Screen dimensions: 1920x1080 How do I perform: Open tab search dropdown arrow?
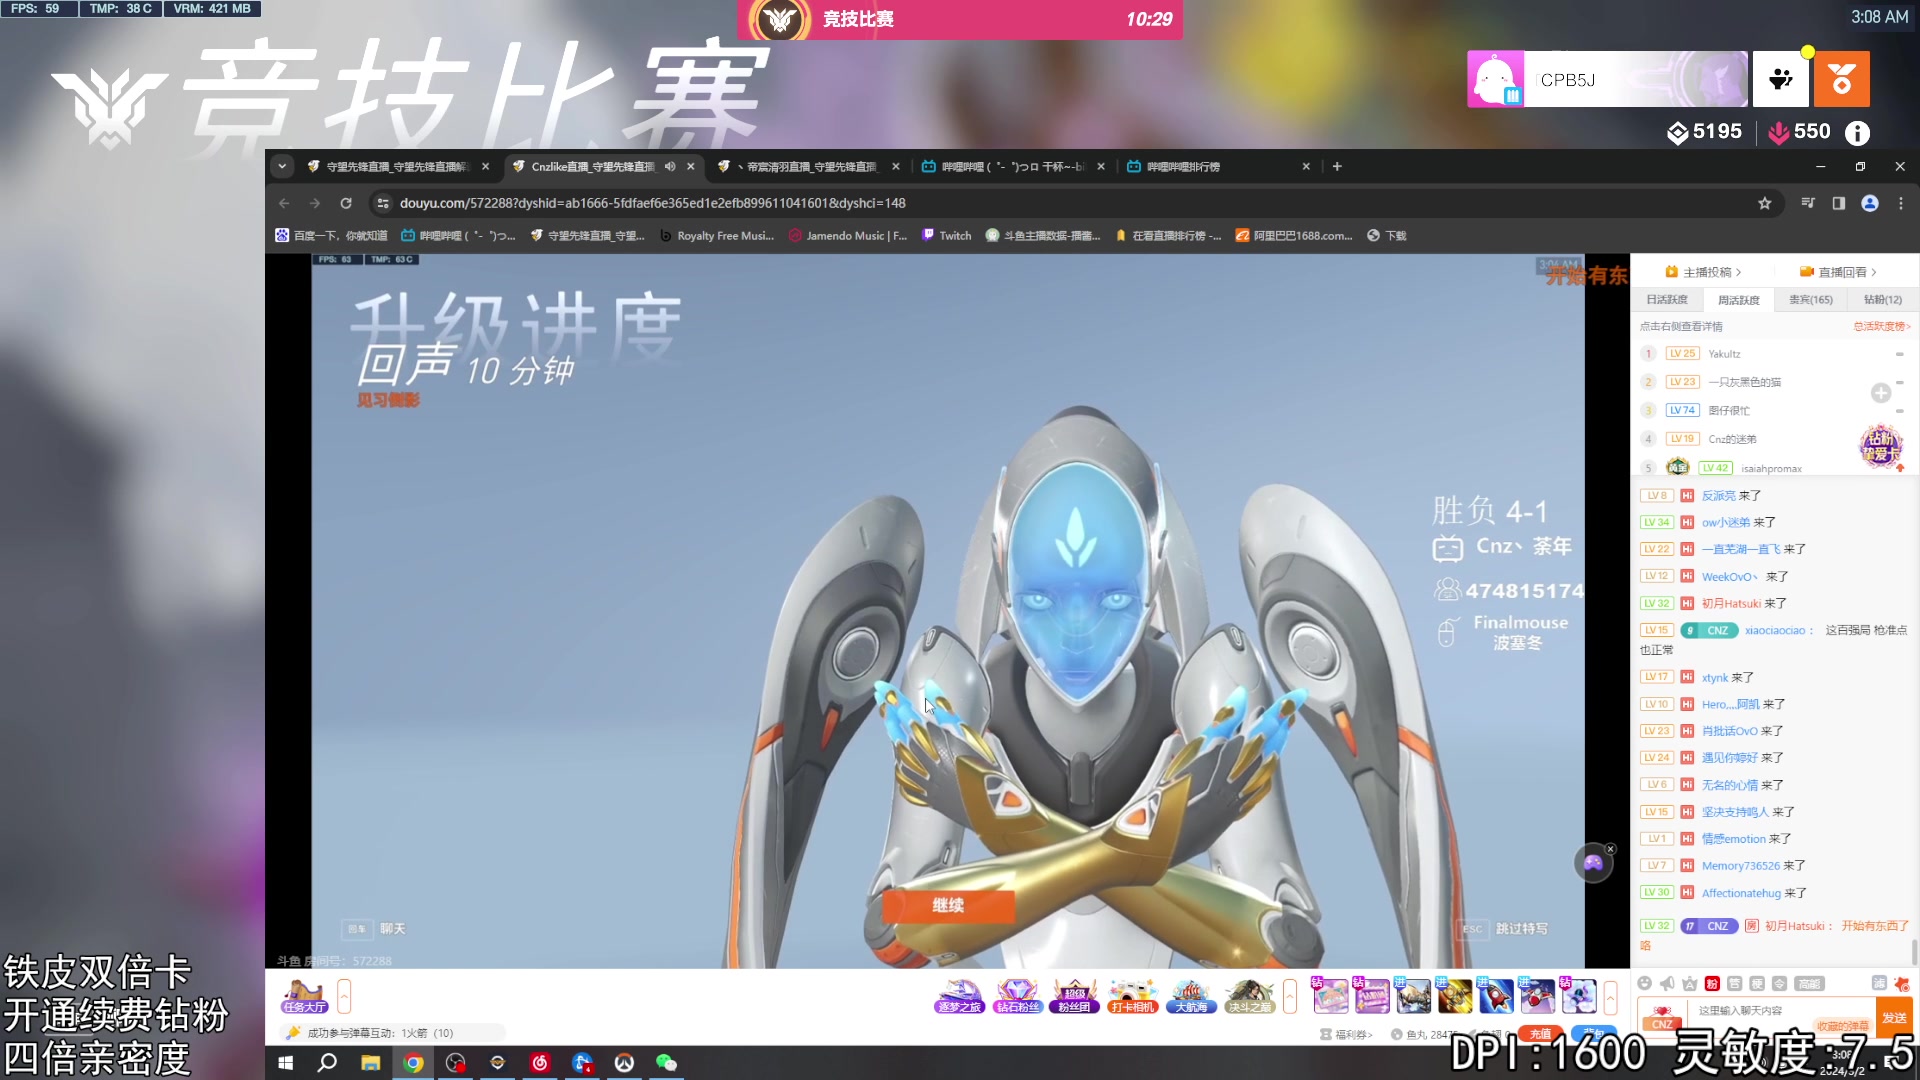[283, 166]
